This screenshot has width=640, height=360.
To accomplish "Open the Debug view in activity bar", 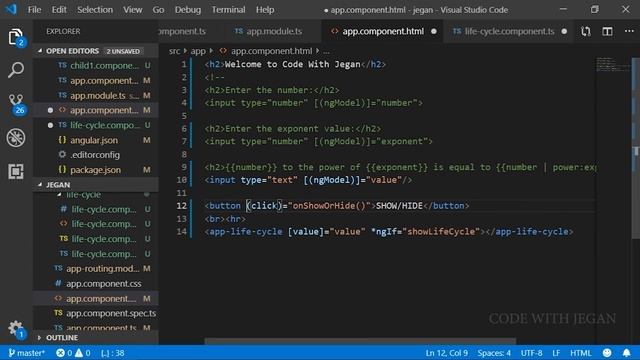I will click(16, 138).
